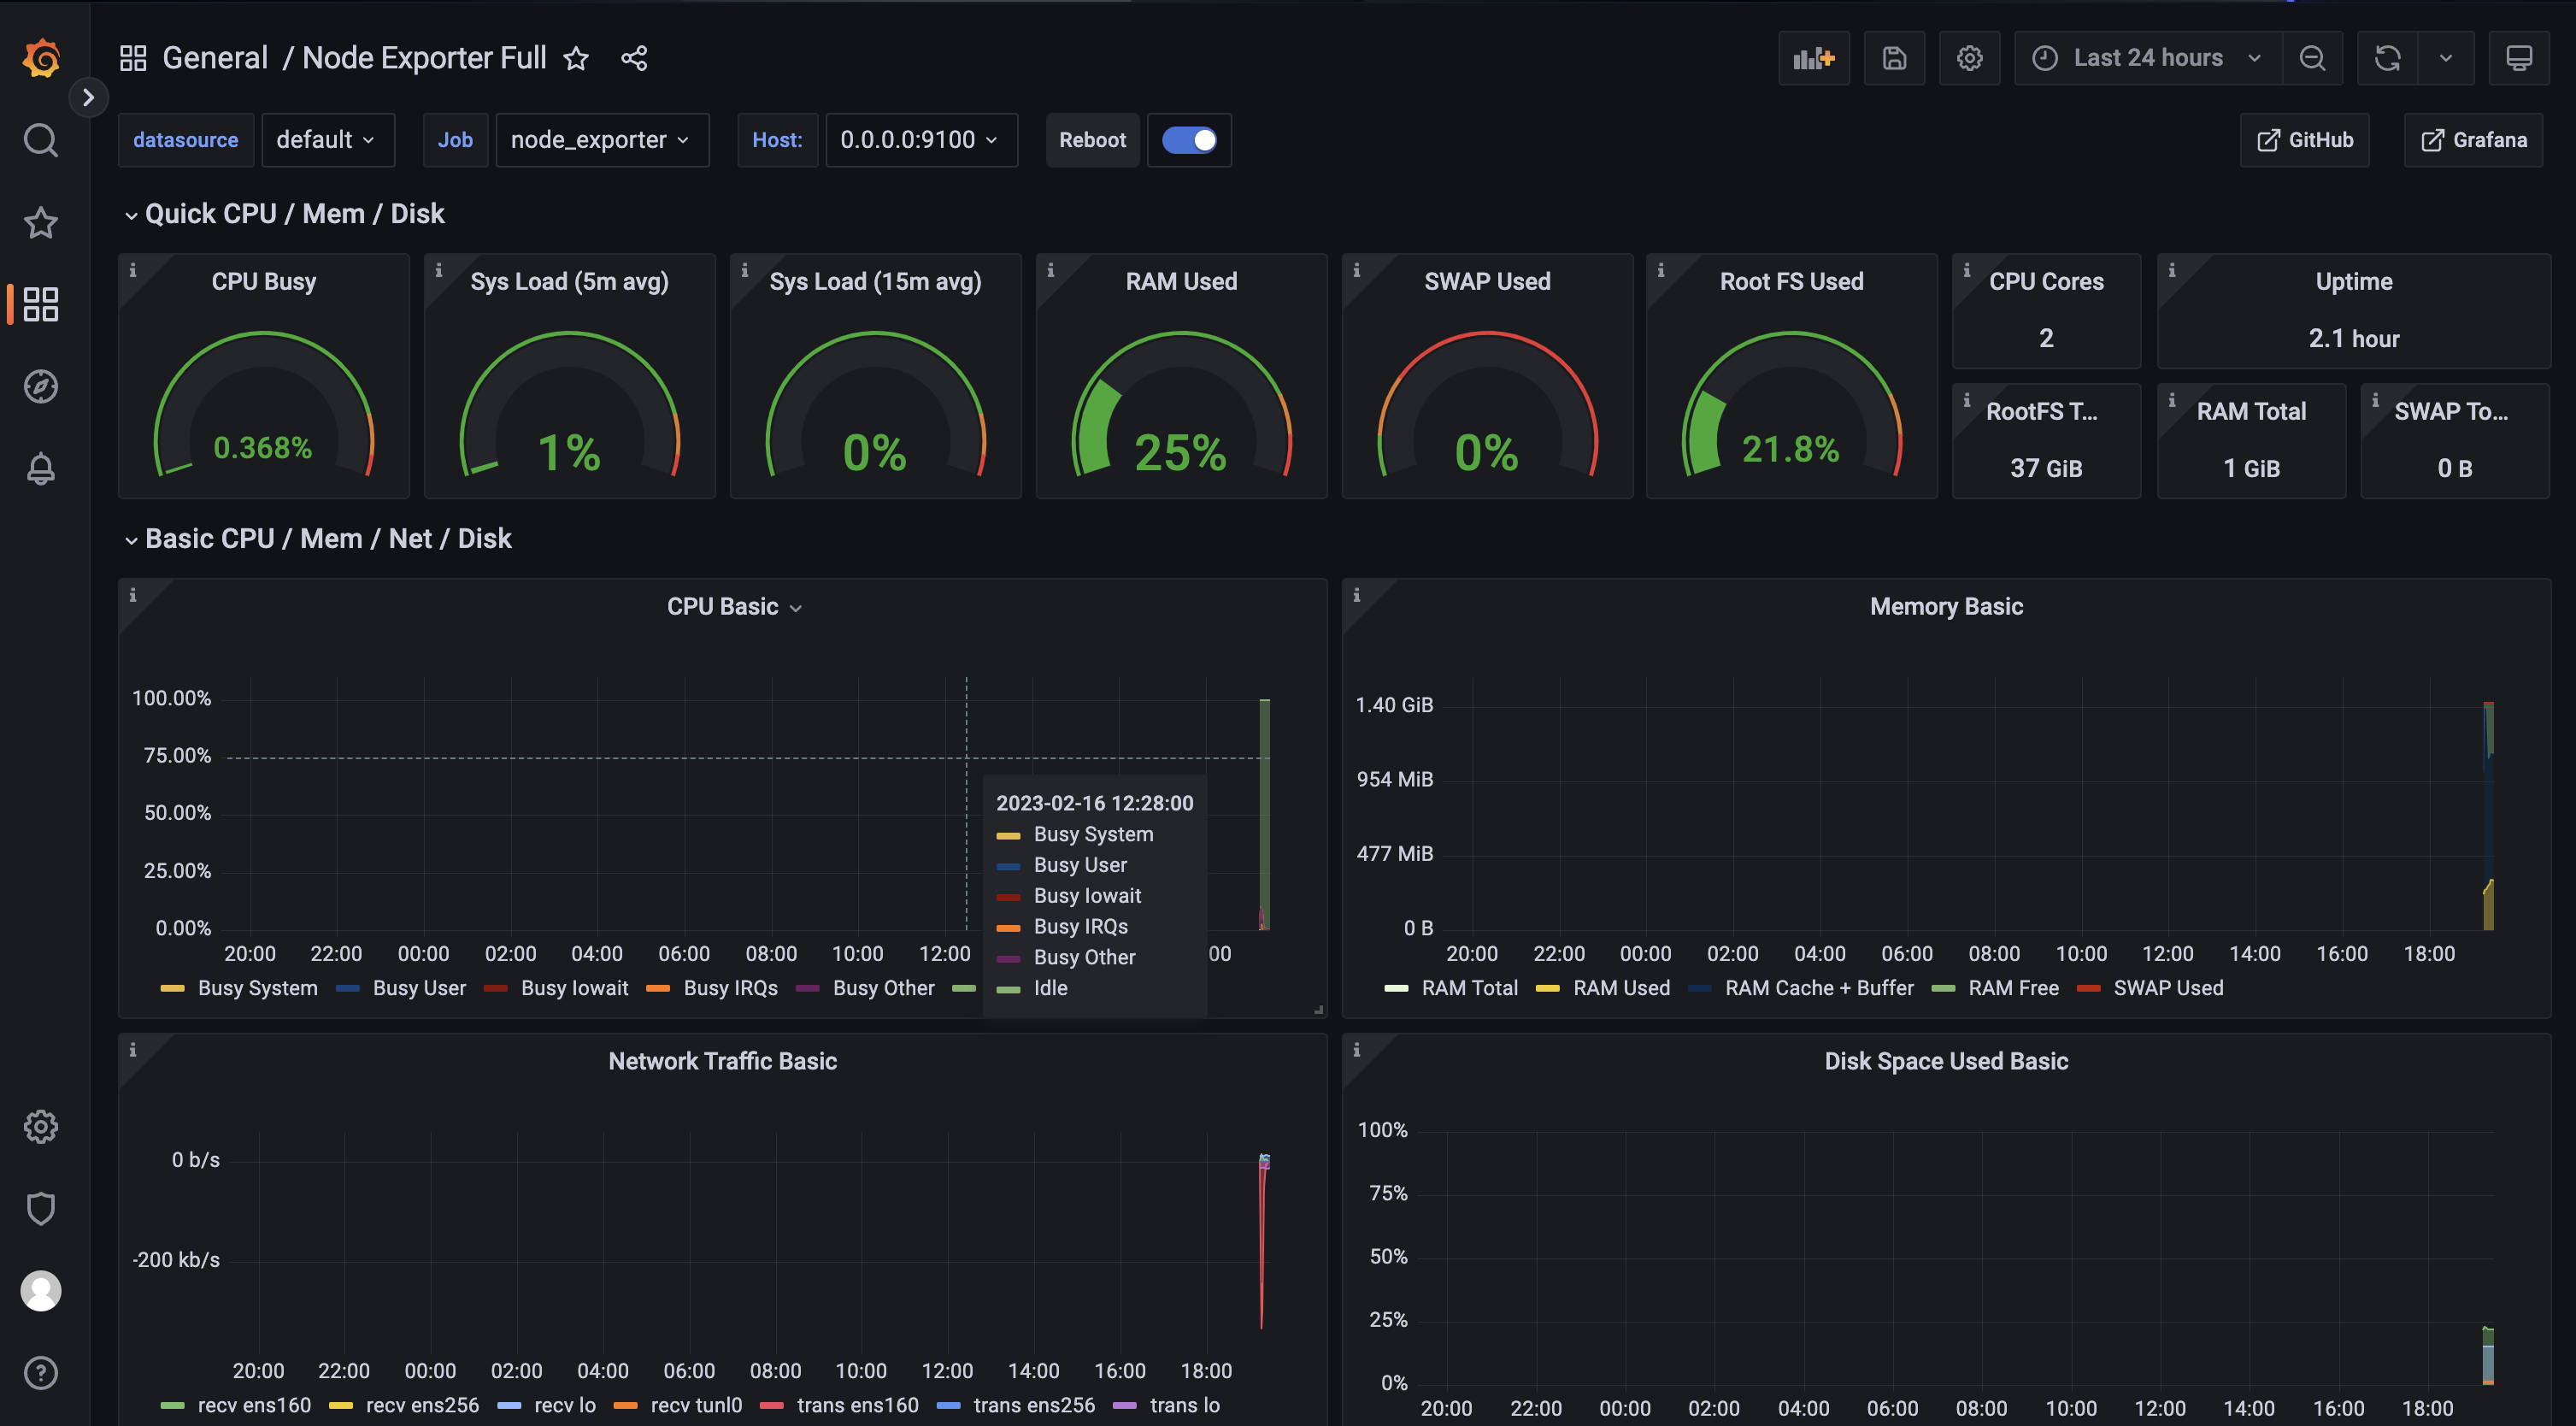Toggle RAM Free series in Memory legend

(x=2013, y=988)
